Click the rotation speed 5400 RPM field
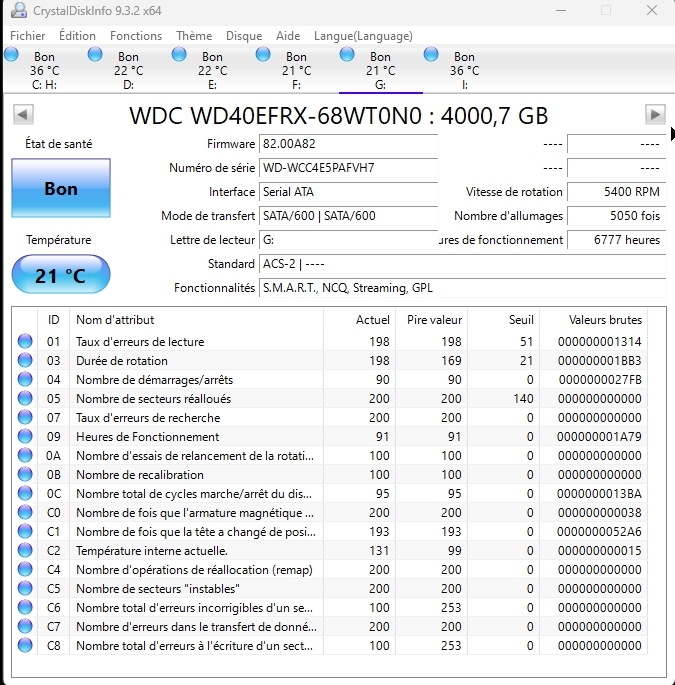The image size is (675, 685). click(x=616, y=192)
